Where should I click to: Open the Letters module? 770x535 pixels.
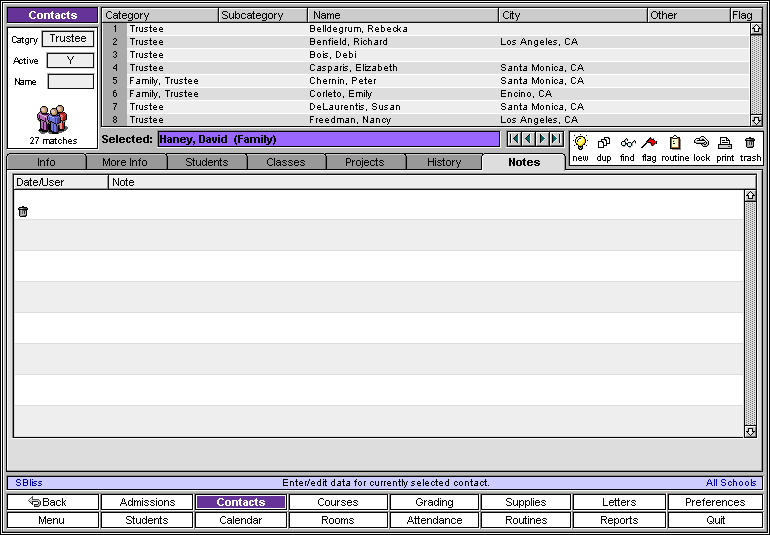click(619, 502)
